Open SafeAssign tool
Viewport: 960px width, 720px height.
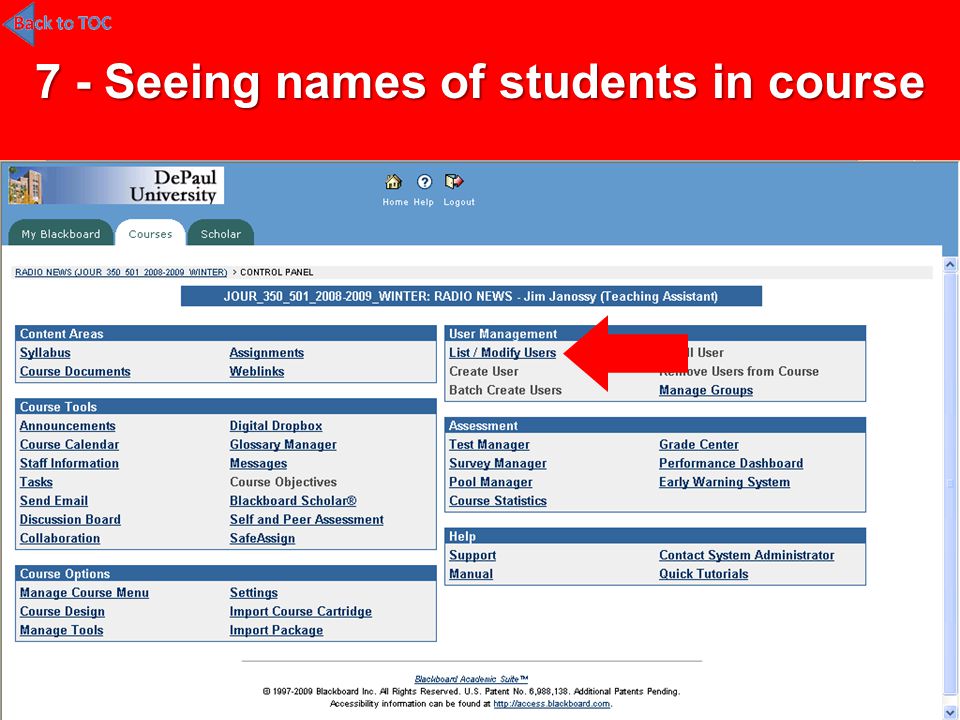262,538
